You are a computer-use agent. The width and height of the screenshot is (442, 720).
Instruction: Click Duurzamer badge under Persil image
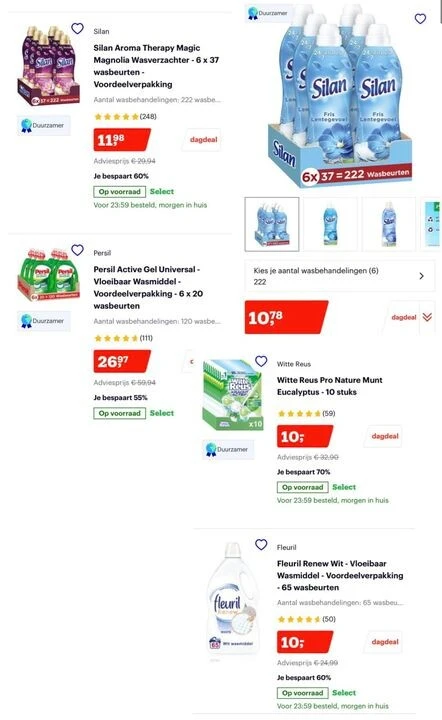44,321
